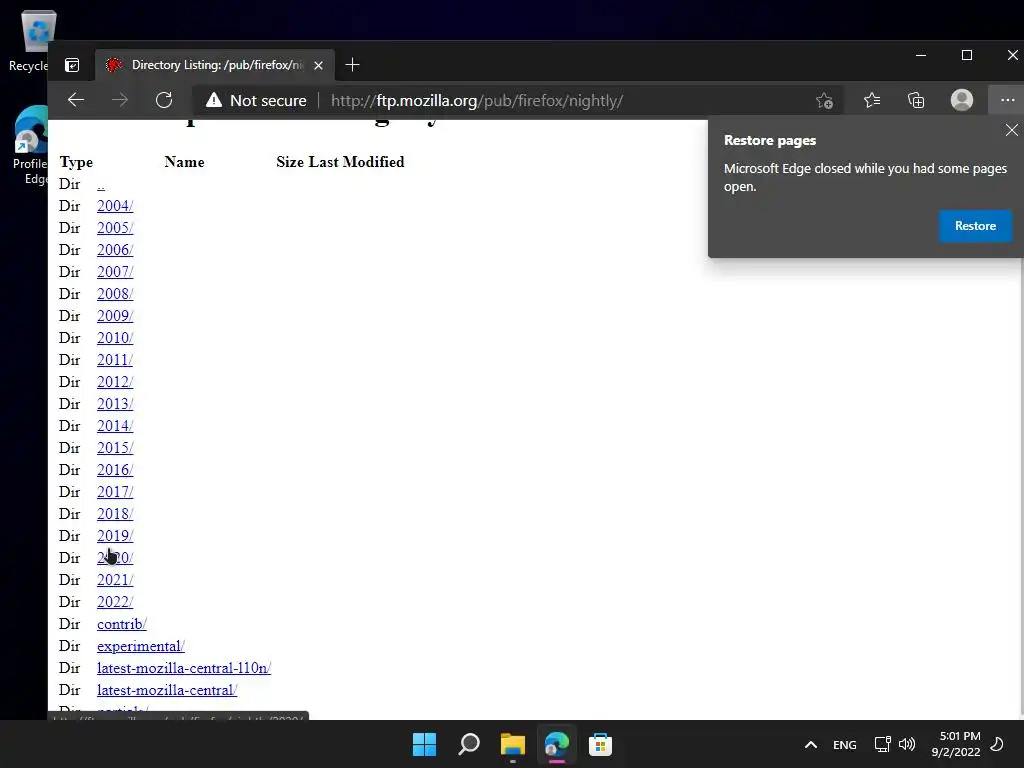1024x768 pixels.
Task: Open the notifications moon icon
Action: coord(997,744)
